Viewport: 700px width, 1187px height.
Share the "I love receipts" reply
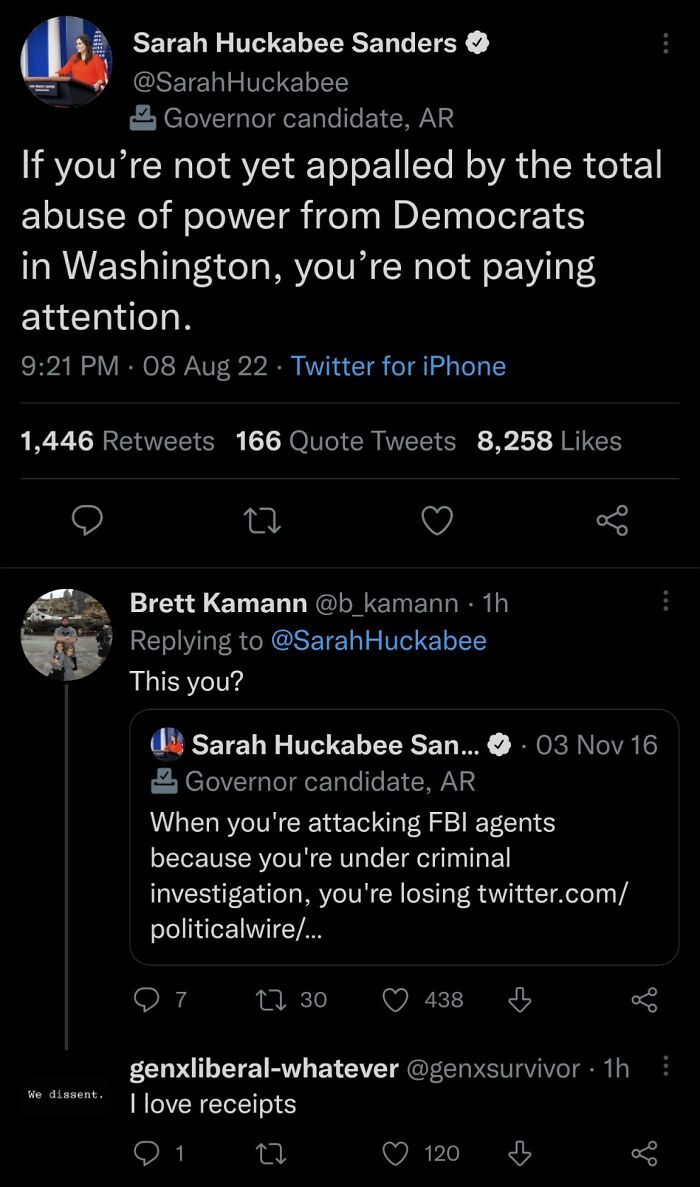click(x=645, y=1153)
